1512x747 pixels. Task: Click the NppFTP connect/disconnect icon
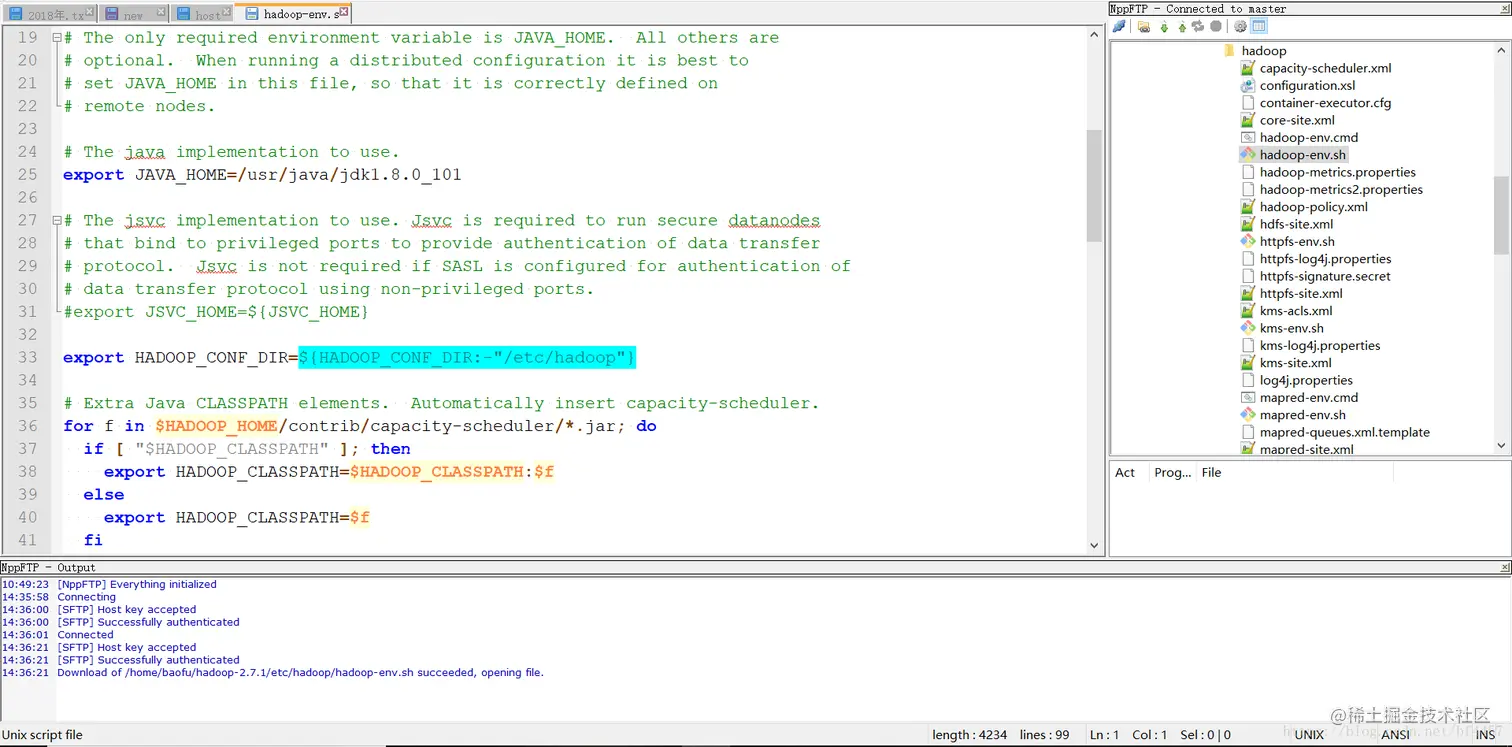point(1119,27)
